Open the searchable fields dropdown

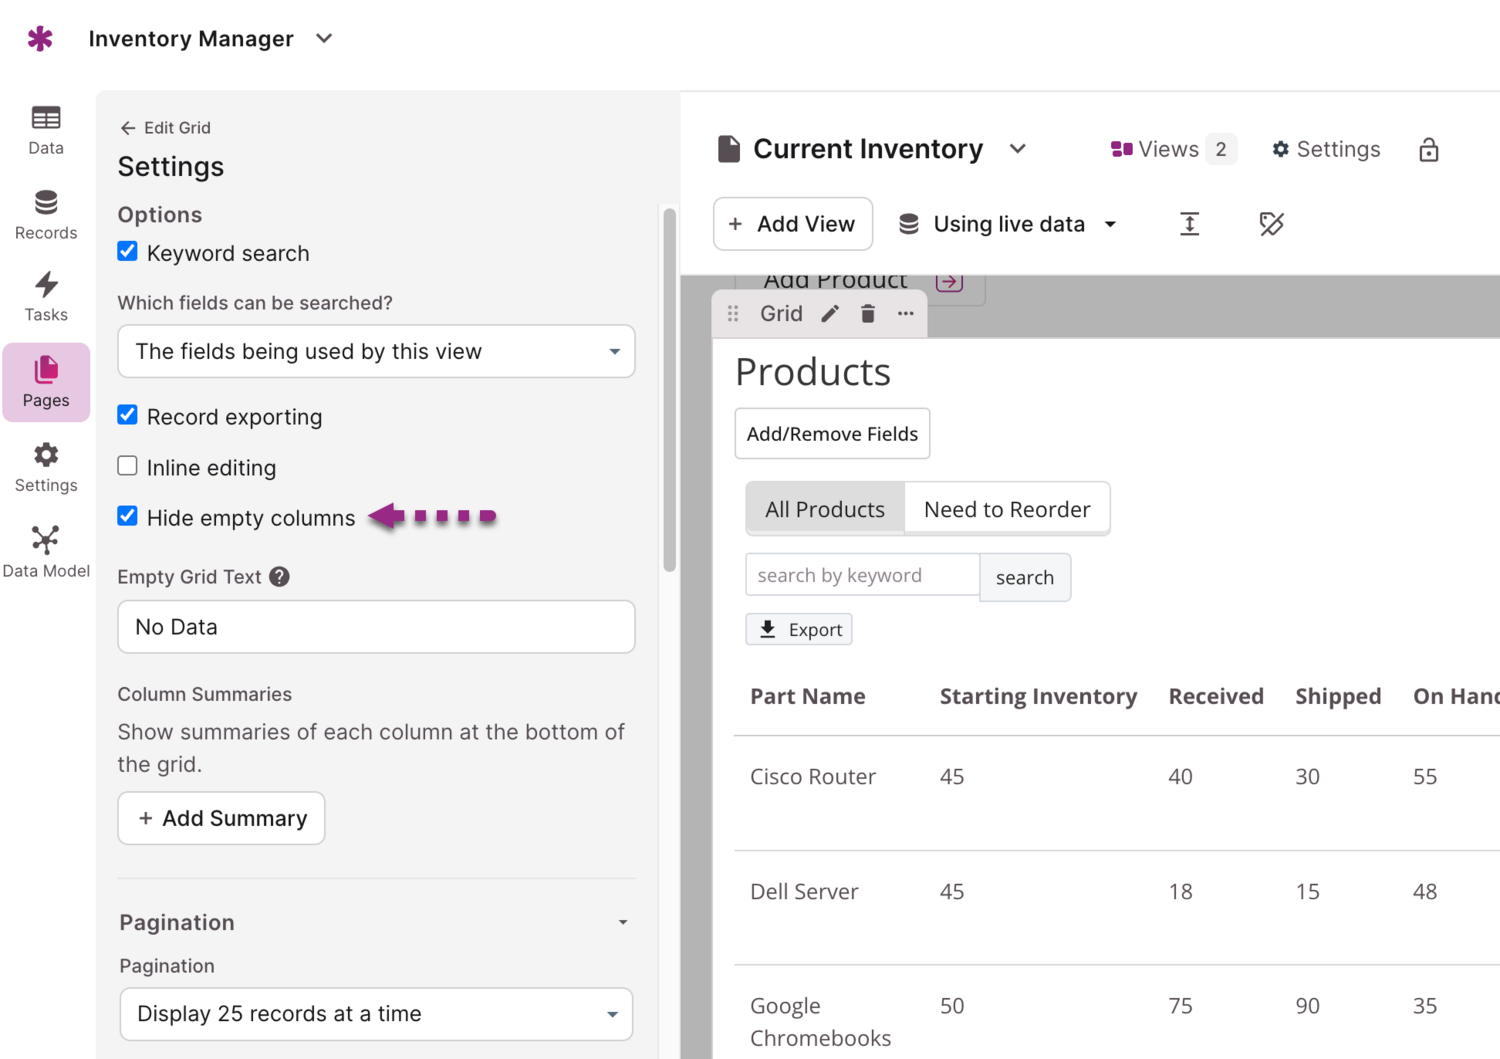[376, 352]
